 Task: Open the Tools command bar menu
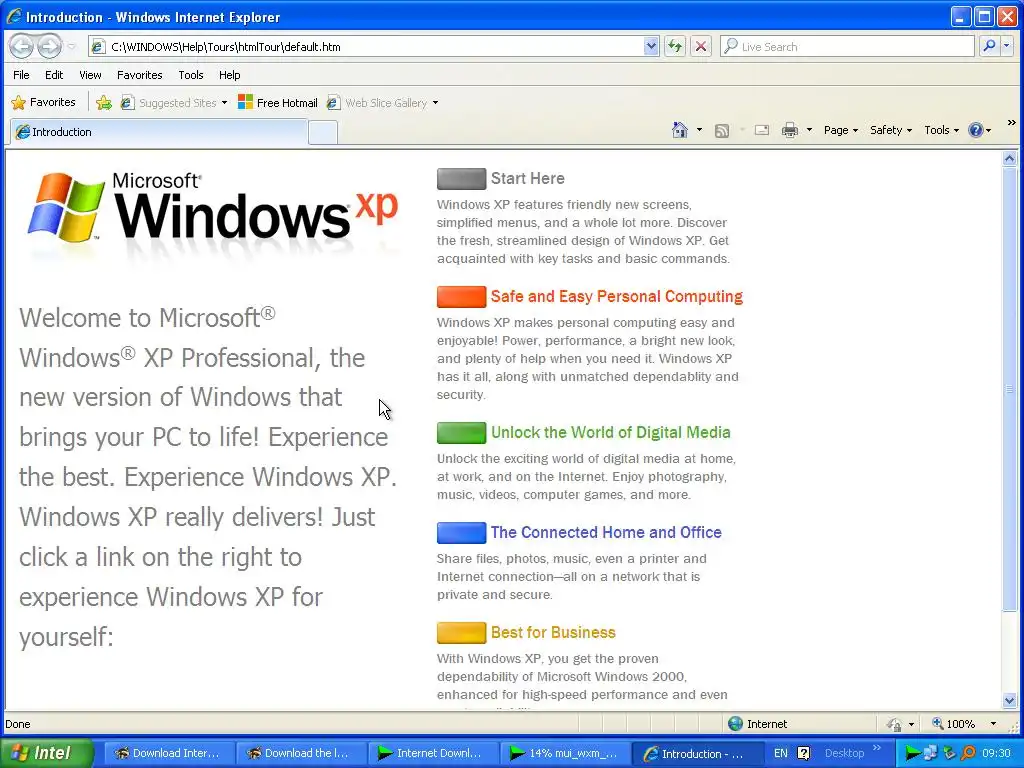click(x=941, y=130)
